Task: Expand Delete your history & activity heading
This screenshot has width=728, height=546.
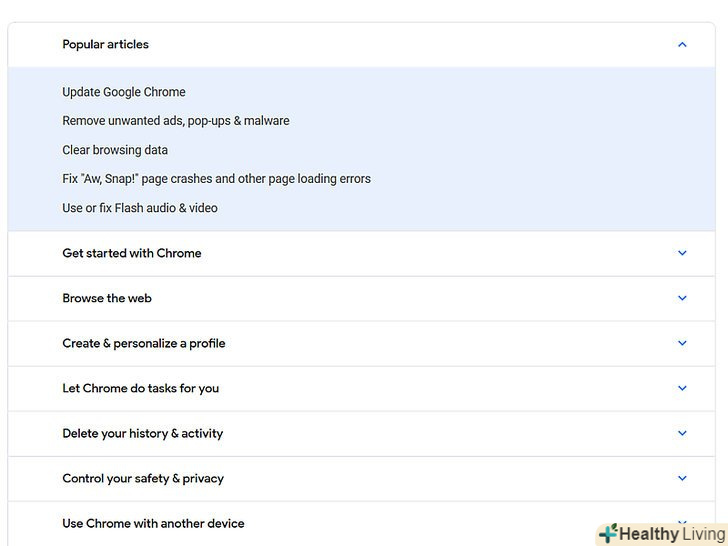Action: (142, 433)
